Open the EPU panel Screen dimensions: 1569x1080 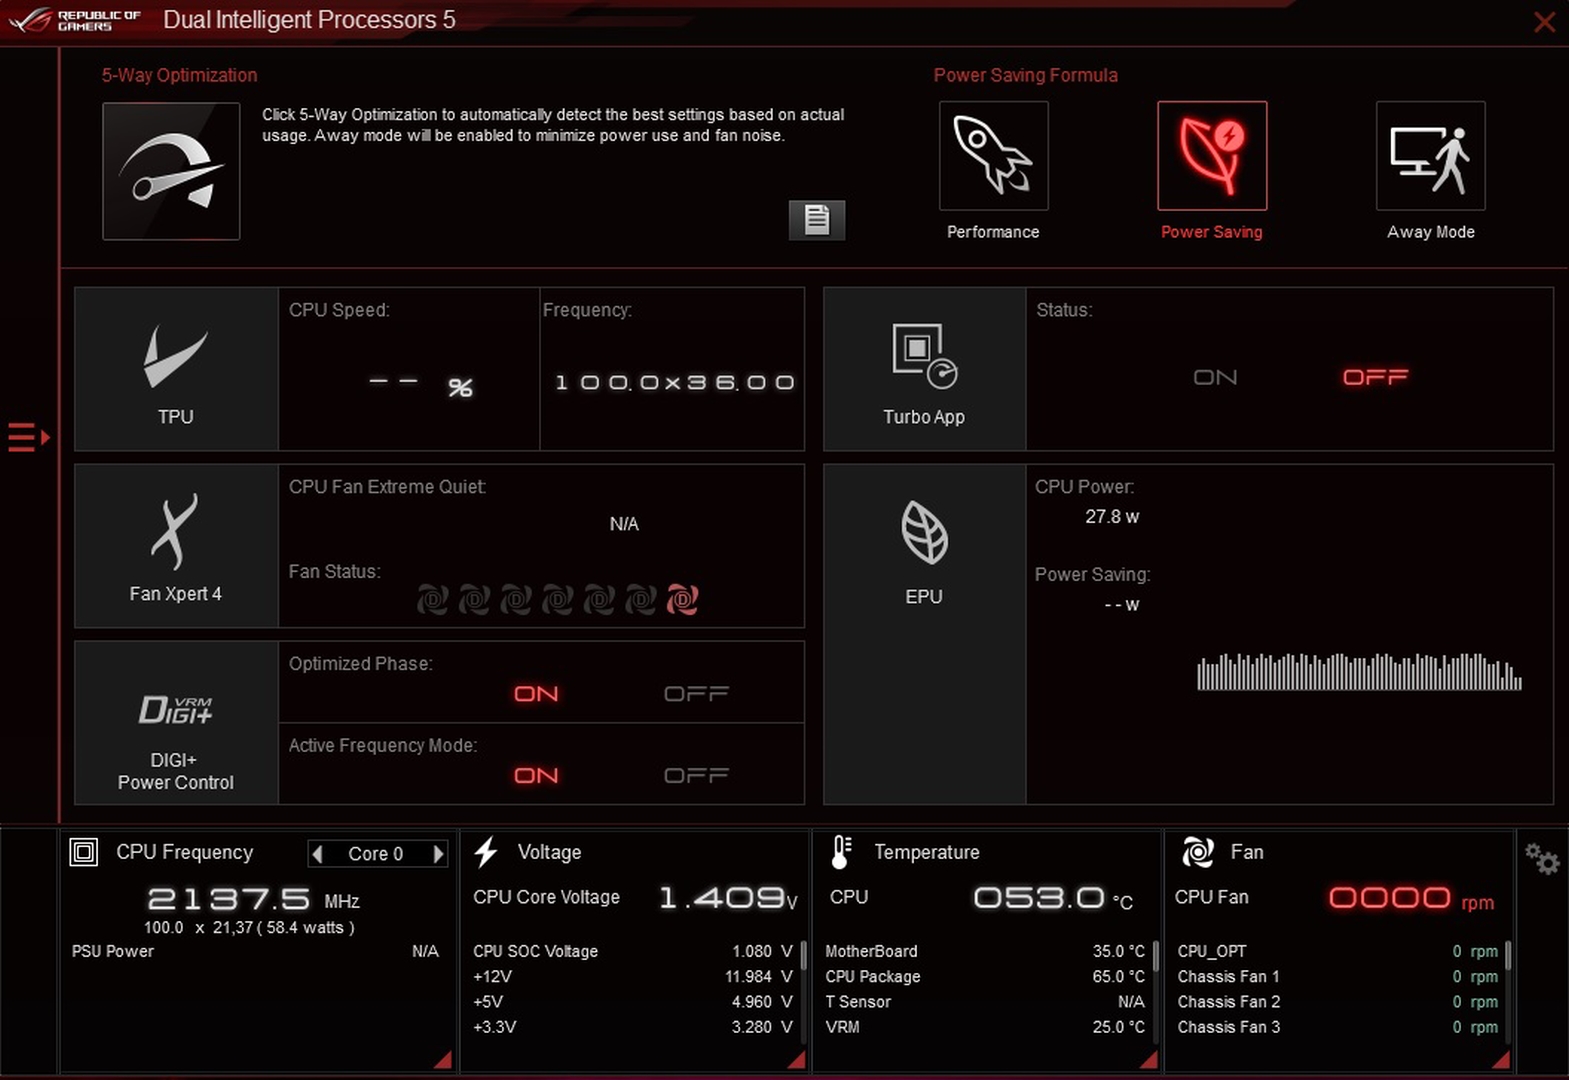(x=924, y=634)
